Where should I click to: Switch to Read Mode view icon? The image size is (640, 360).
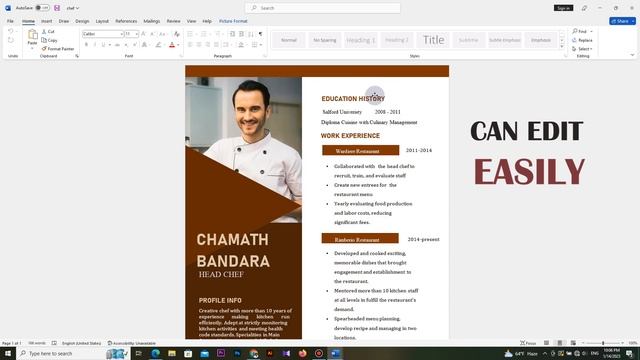(546, 343)
